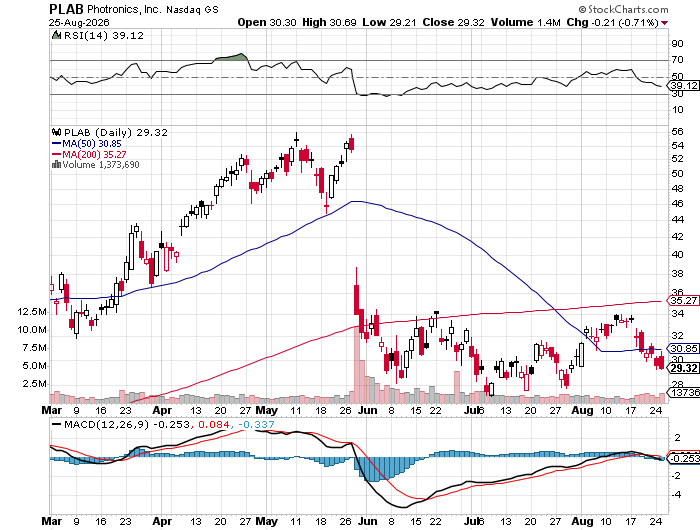Click the date 25-Aug-2026

coord(79,22)
